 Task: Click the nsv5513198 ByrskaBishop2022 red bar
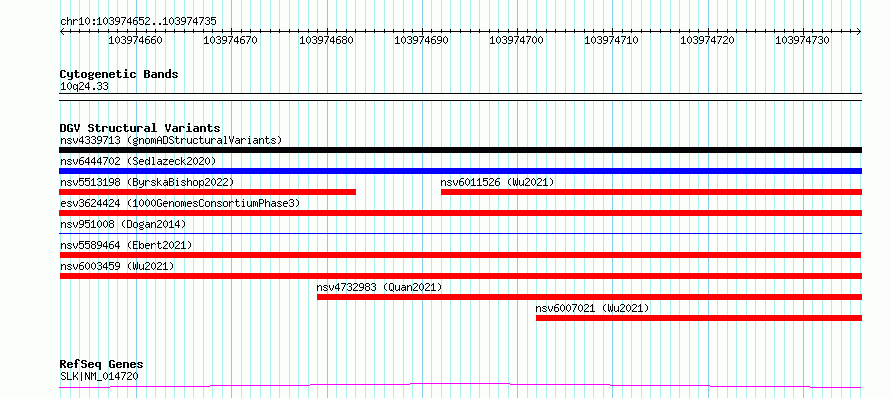click(208, 192)
